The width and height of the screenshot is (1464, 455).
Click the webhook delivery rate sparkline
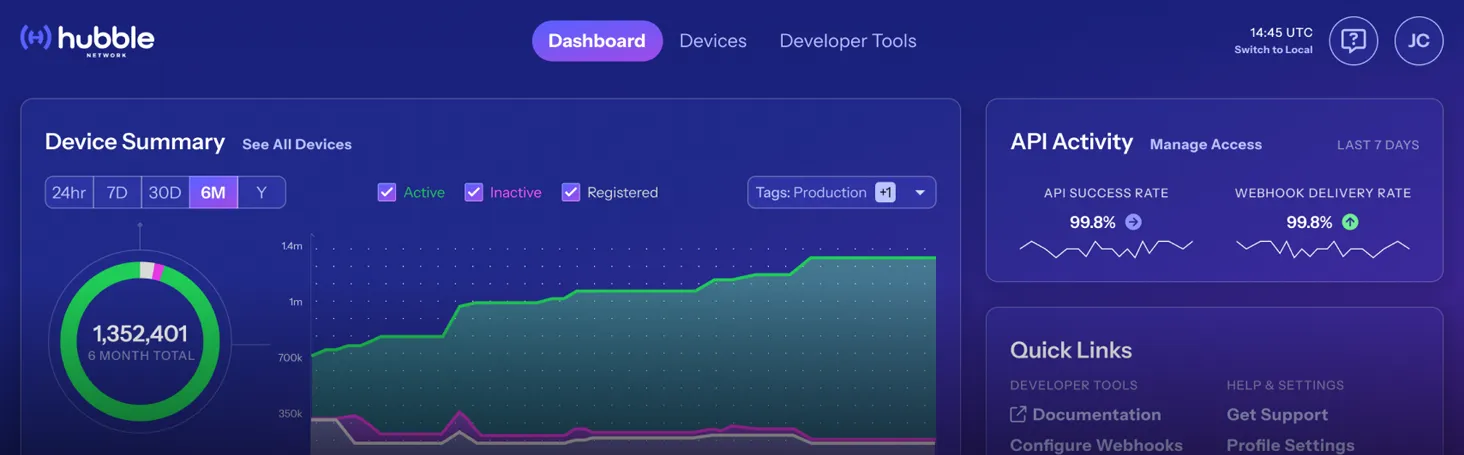pos(1323,247)
